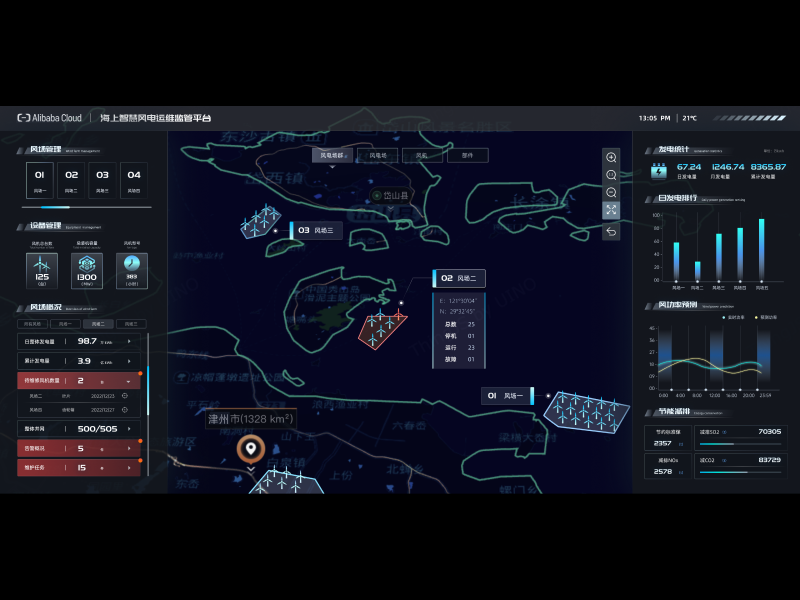
Task: Select wind farm 04 card
Action: click(x=133, y=180)
